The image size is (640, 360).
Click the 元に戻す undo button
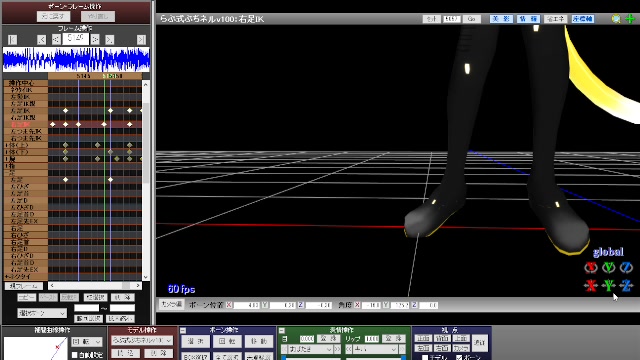(x=53, y=16)
